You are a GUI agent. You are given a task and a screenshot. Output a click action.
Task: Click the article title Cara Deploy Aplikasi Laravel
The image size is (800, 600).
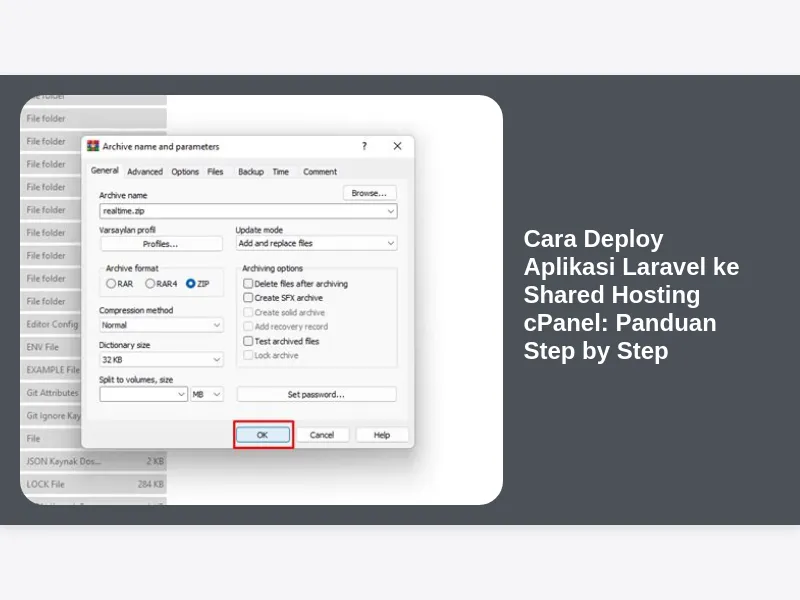pos(631,294)
